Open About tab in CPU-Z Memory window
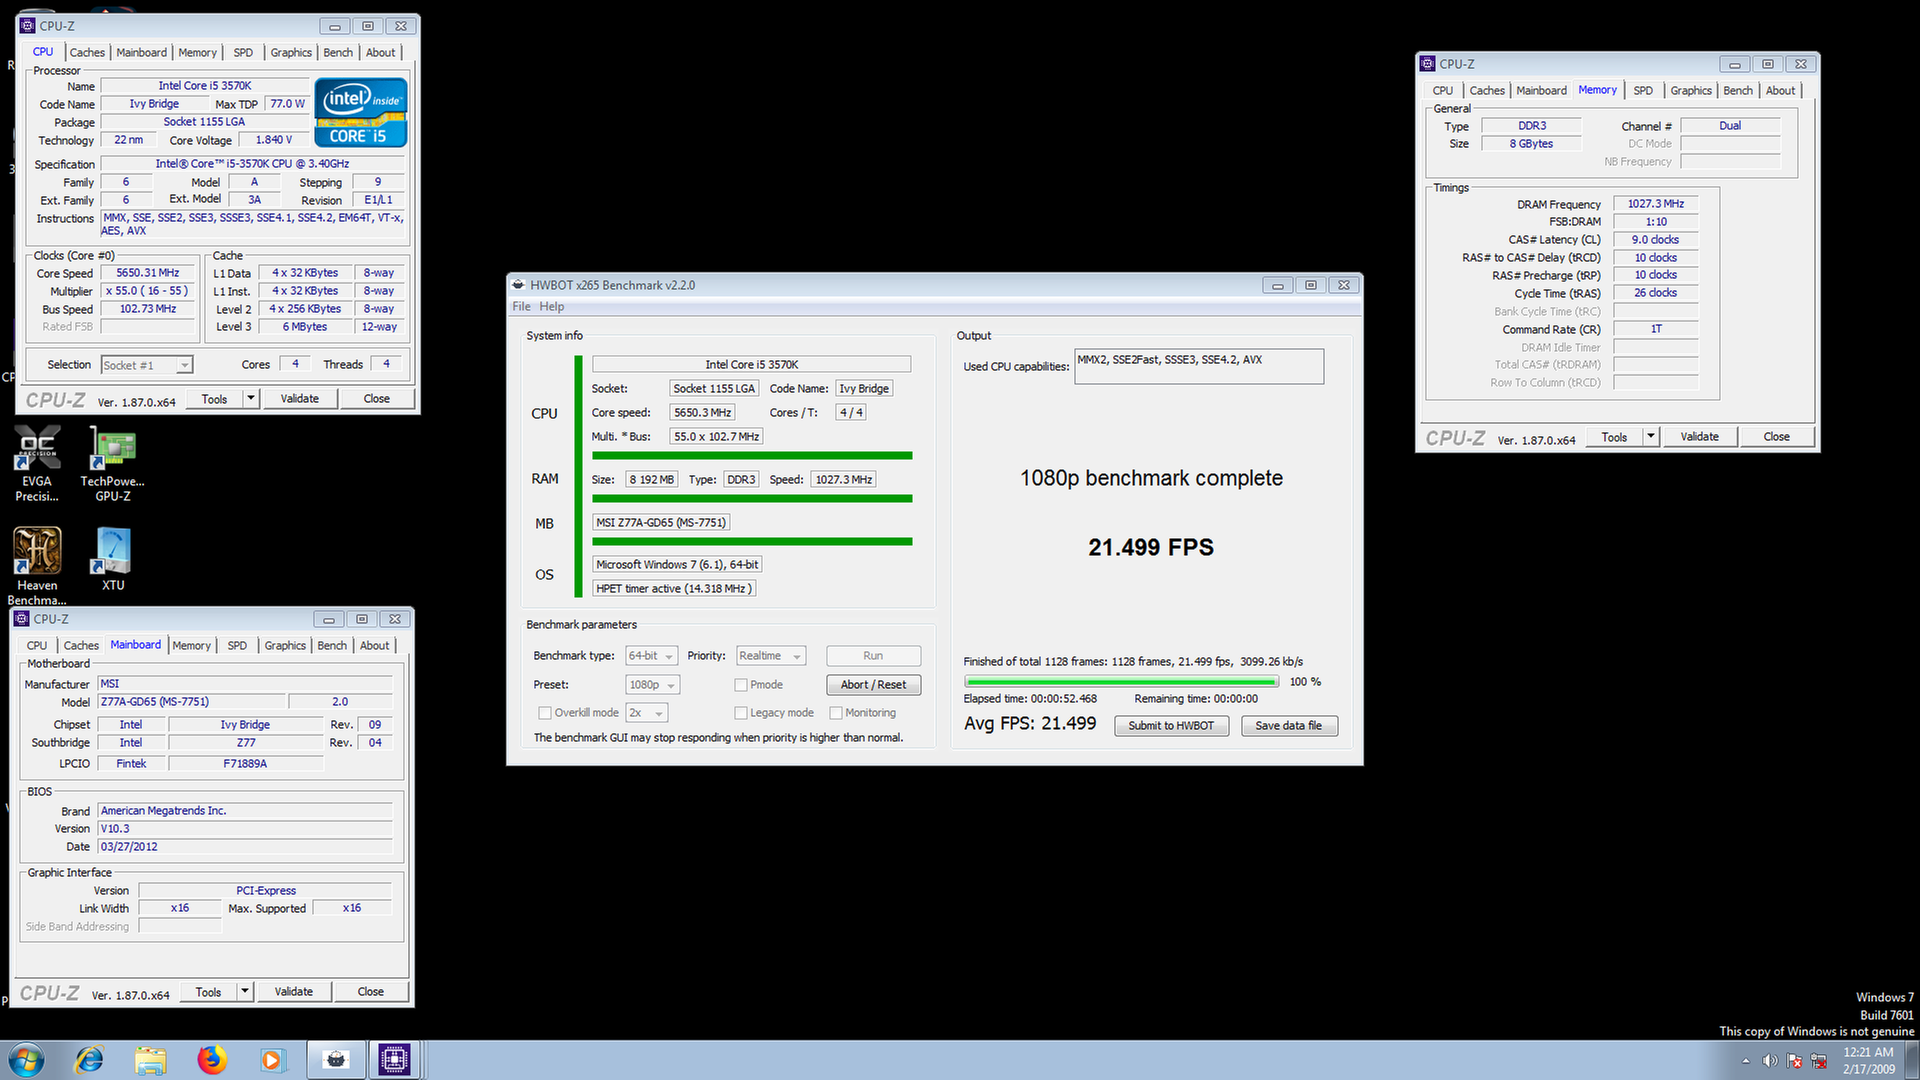1920x1080 pixels. [1780, 91]
